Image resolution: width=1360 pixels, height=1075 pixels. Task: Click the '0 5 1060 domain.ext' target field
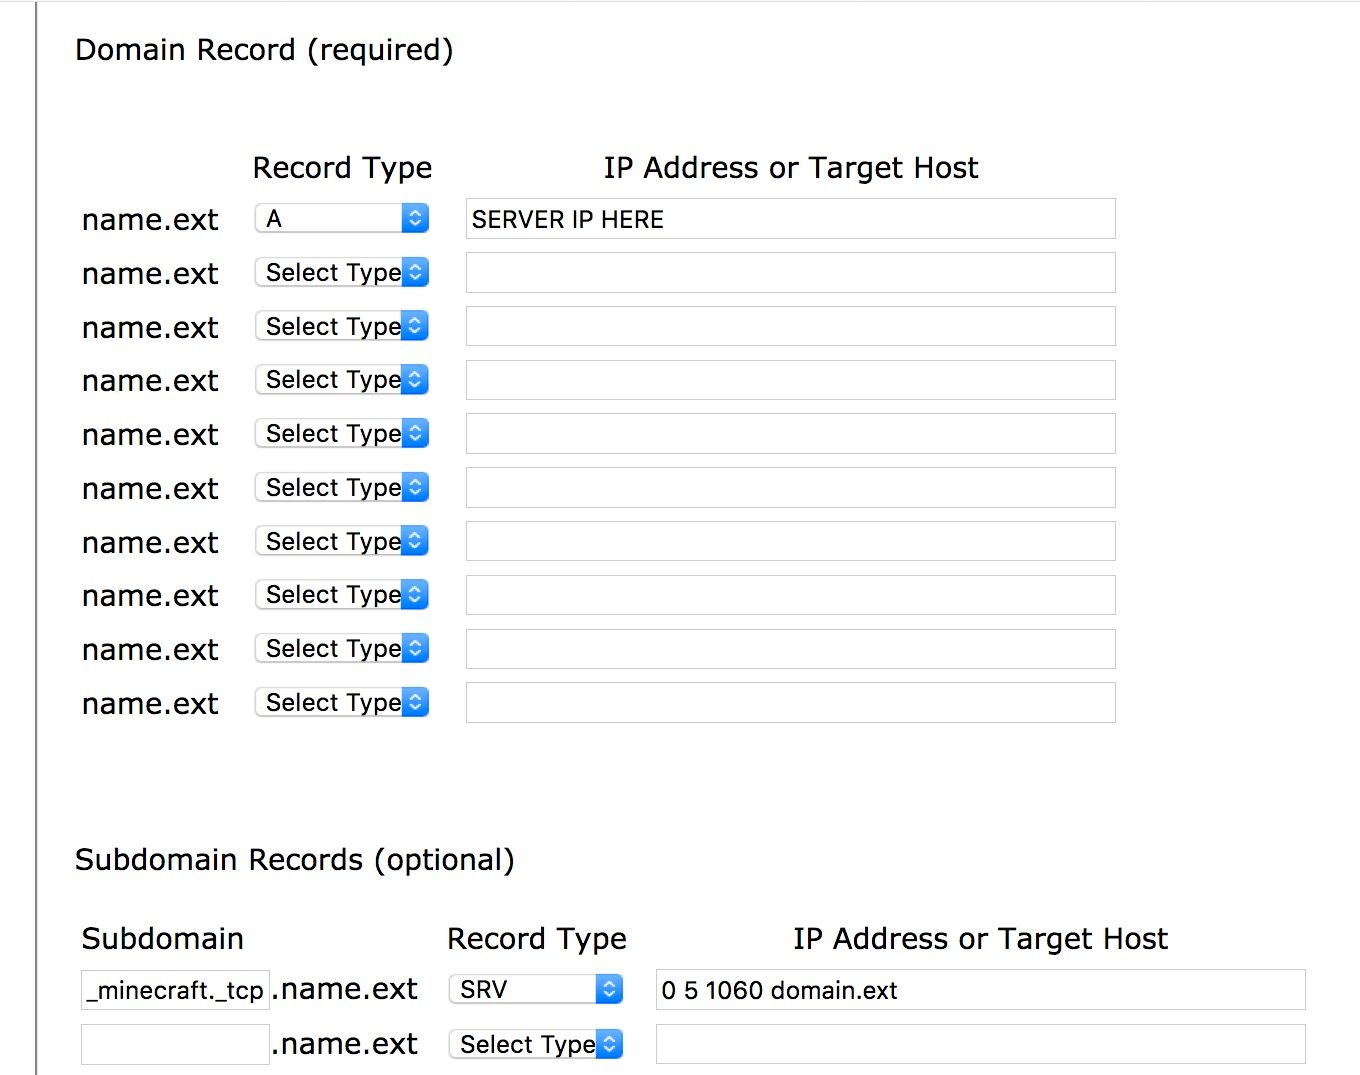point(980,990)
